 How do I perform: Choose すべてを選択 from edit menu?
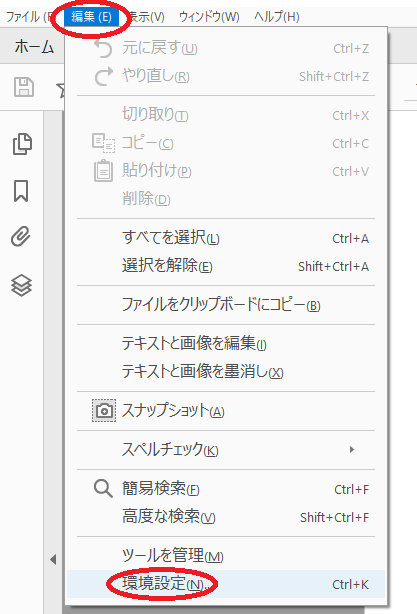click(x=226, y=238)
